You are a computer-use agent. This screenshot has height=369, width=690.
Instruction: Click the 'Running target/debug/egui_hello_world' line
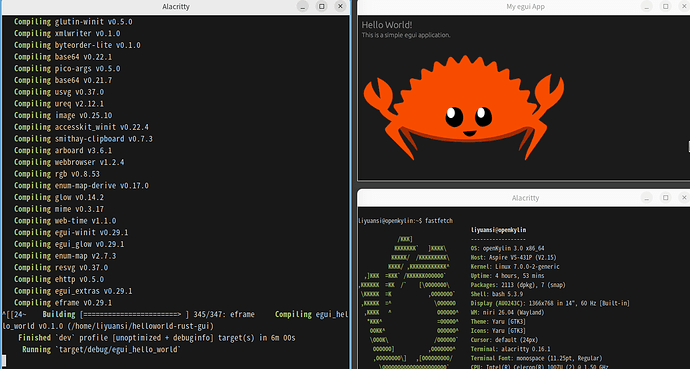coord(102,350)
